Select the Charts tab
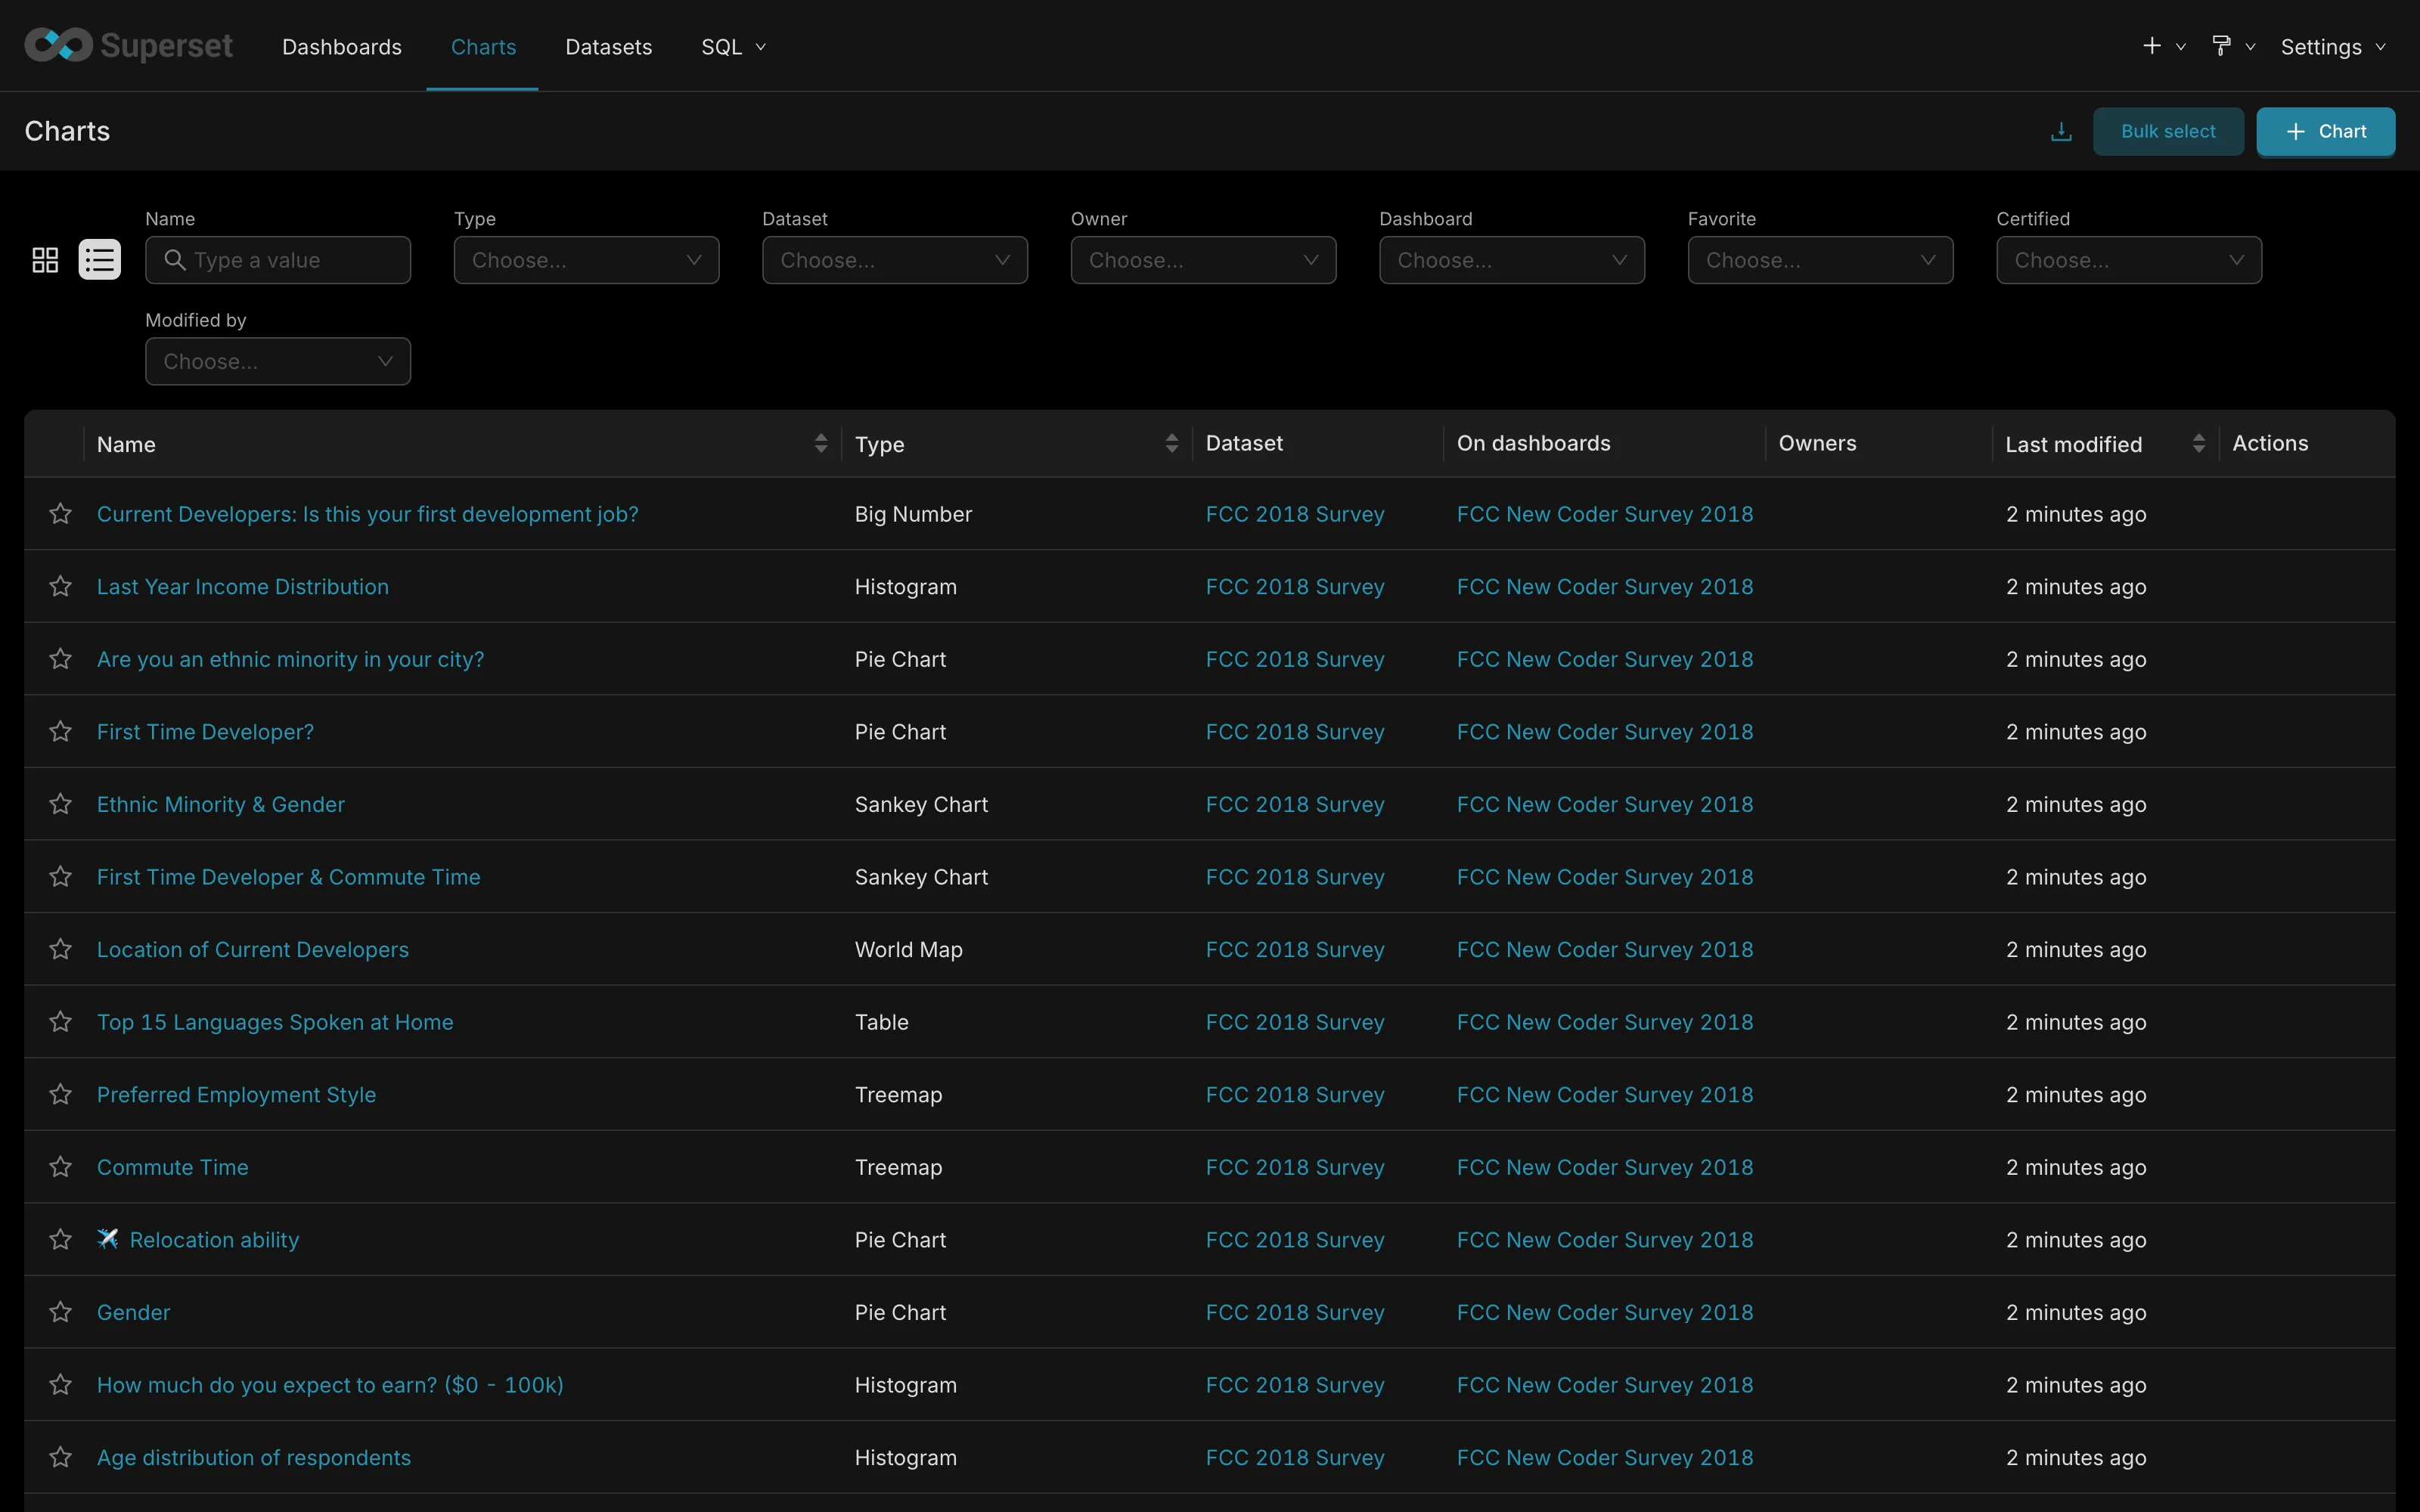Viewport: 2420px width, 1512px height. click(x=483, y=47)
